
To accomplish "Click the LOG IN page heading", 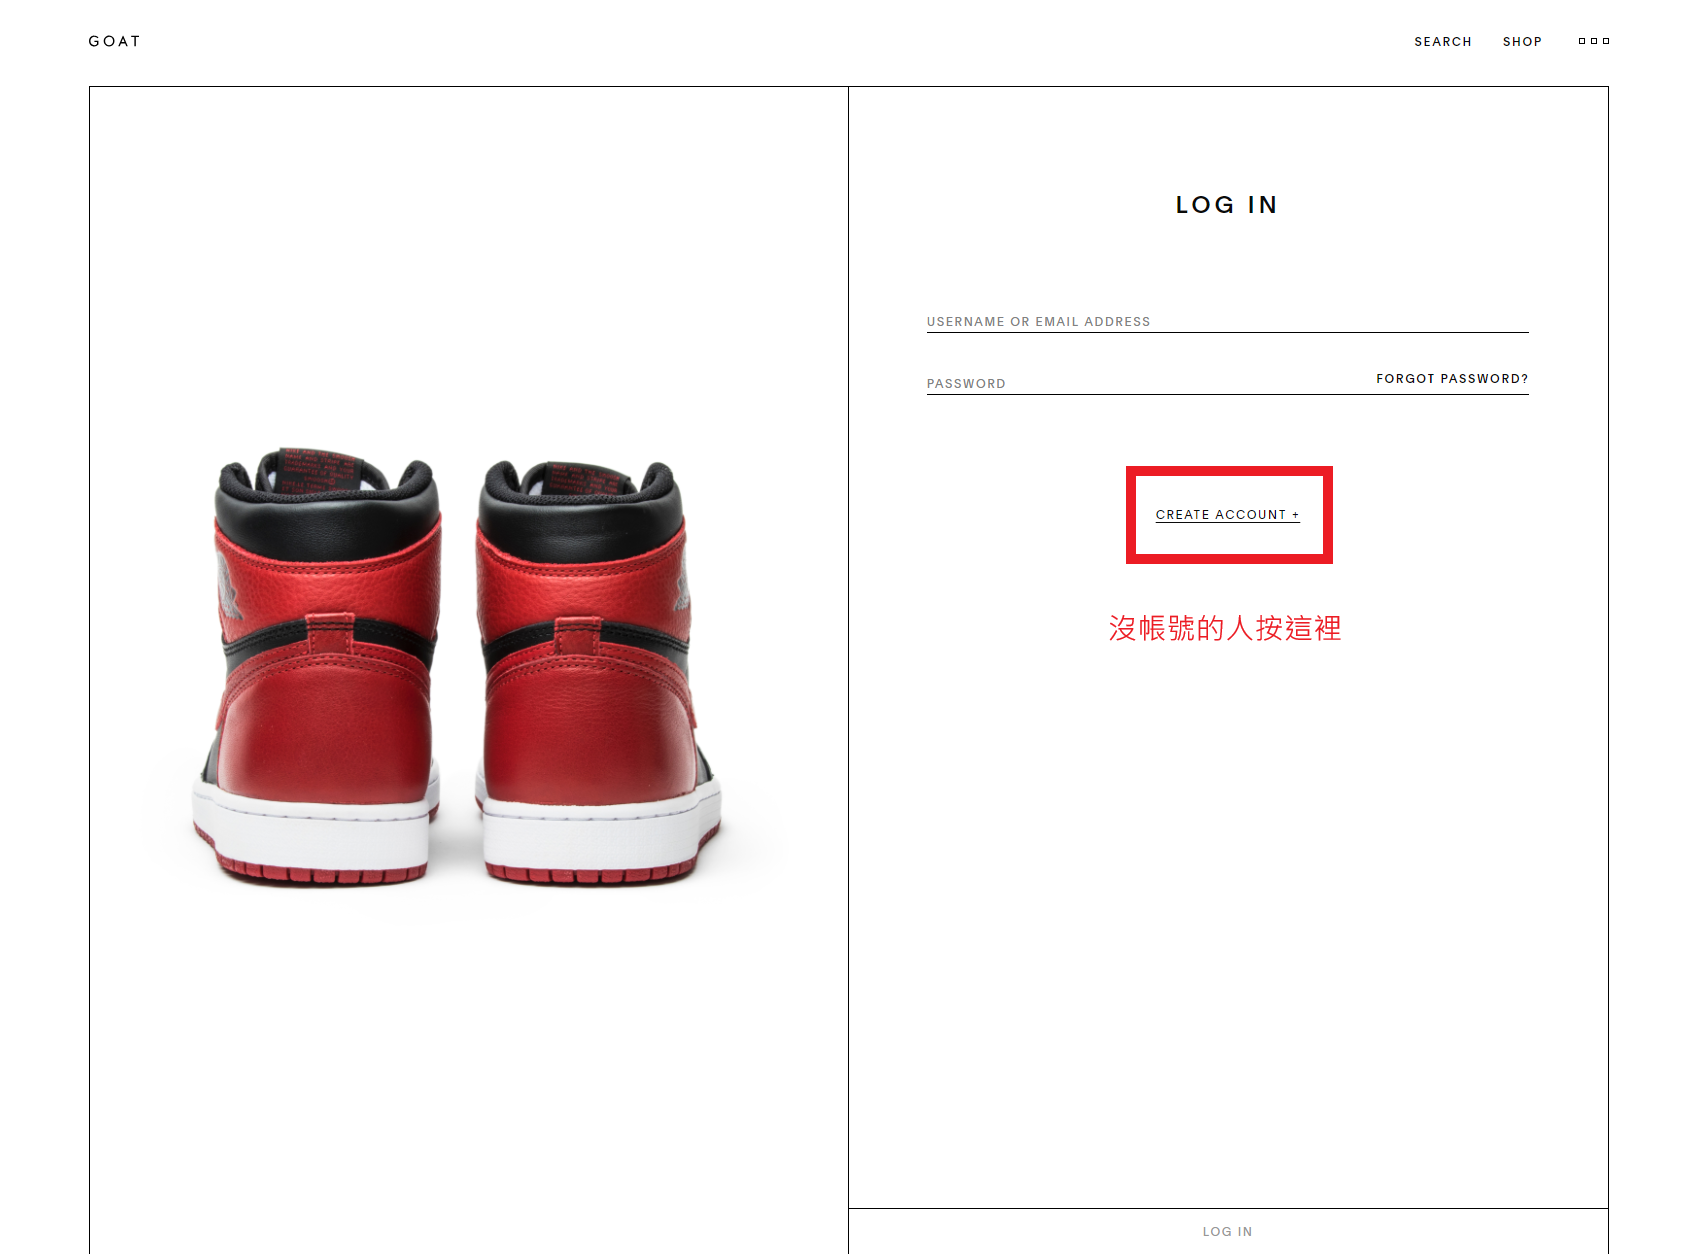I will coord(1227,205).
